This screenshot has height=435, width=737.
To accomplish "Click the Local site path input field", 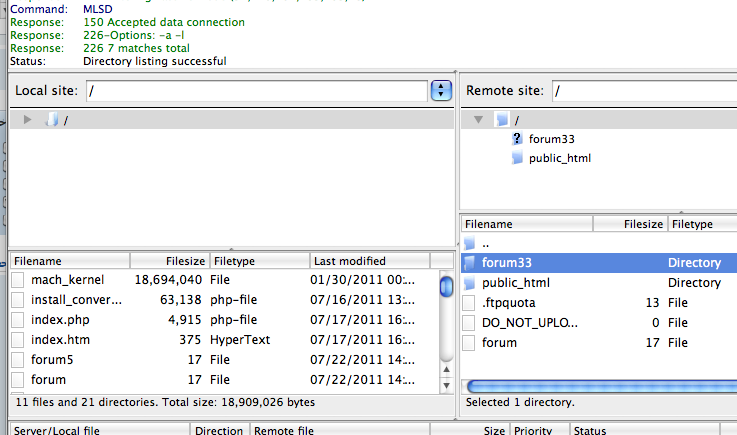I will (256, 91).
